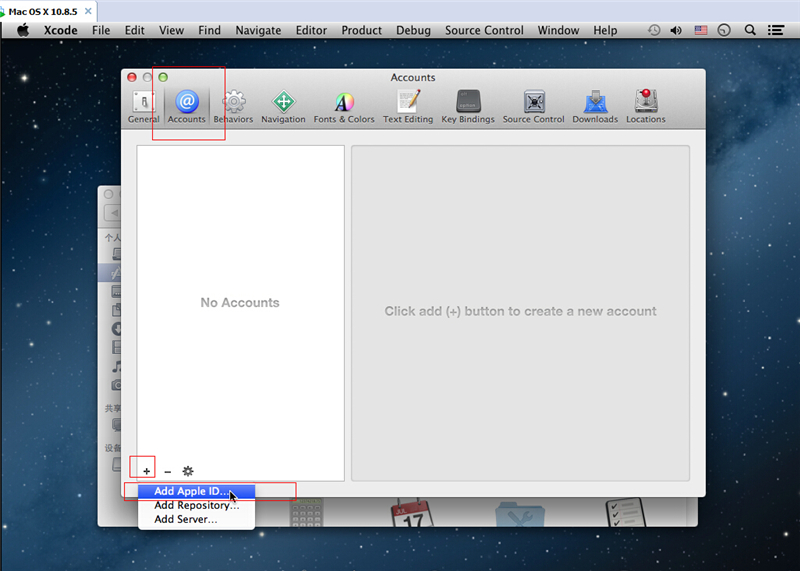Viewport: 800px width, 571px height.
Task: Open Notification Center list icon
Action: tap(776, 30)
